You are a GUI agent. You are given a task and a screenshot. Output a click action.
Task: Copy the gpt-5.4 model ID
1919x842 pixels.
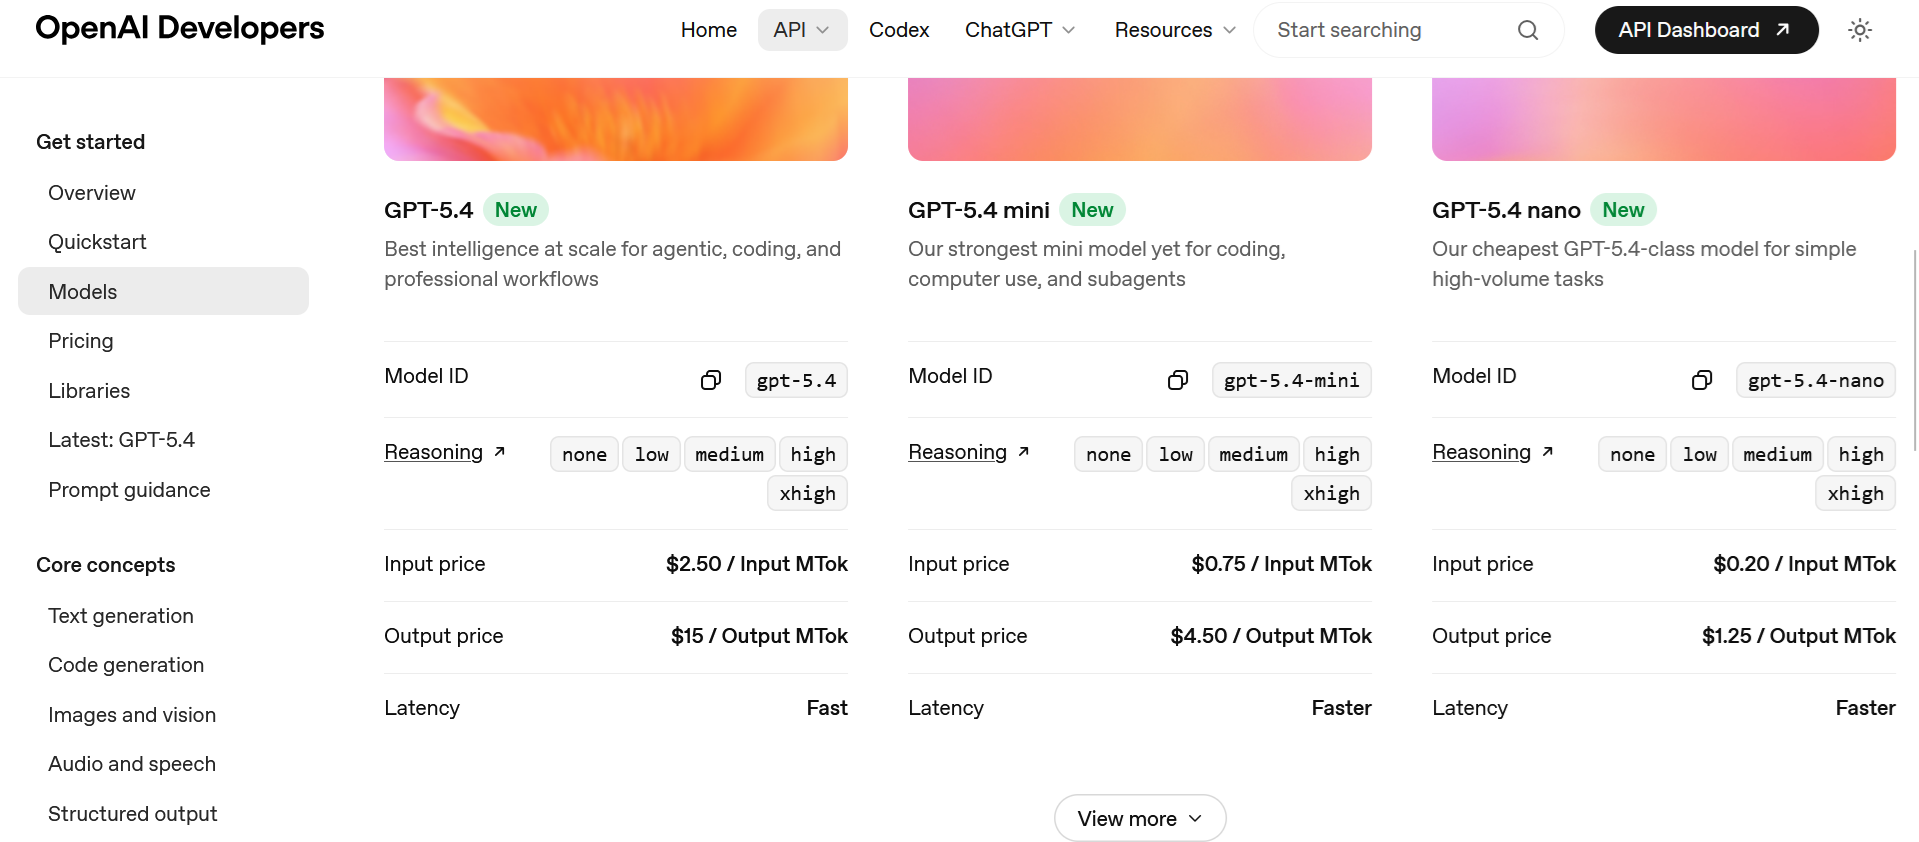(x=711, y=380)
